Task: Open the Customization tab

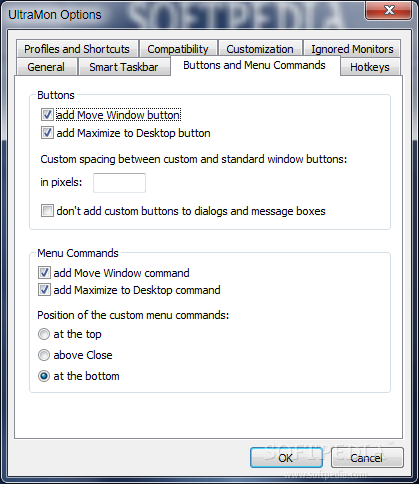Action: (x=260, y=49)
